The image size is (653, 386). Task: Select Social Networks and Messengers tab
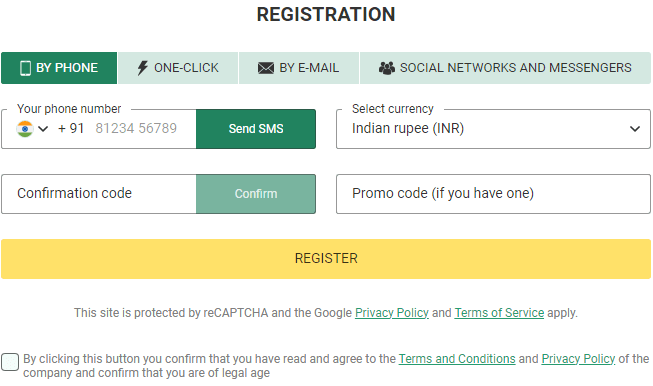(505, 68)
